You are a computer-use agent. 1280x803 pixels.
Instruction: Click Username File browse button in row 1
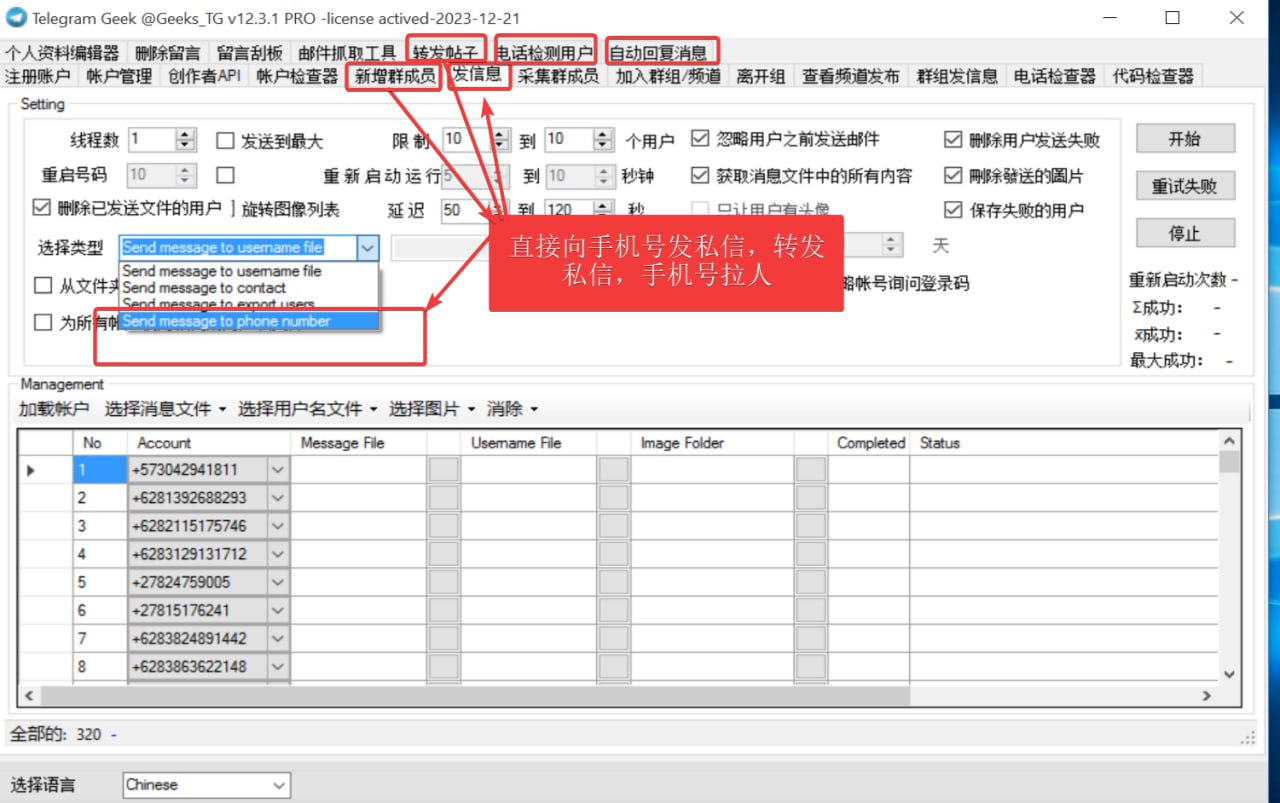pyautogui.click(x=614, y=469)
